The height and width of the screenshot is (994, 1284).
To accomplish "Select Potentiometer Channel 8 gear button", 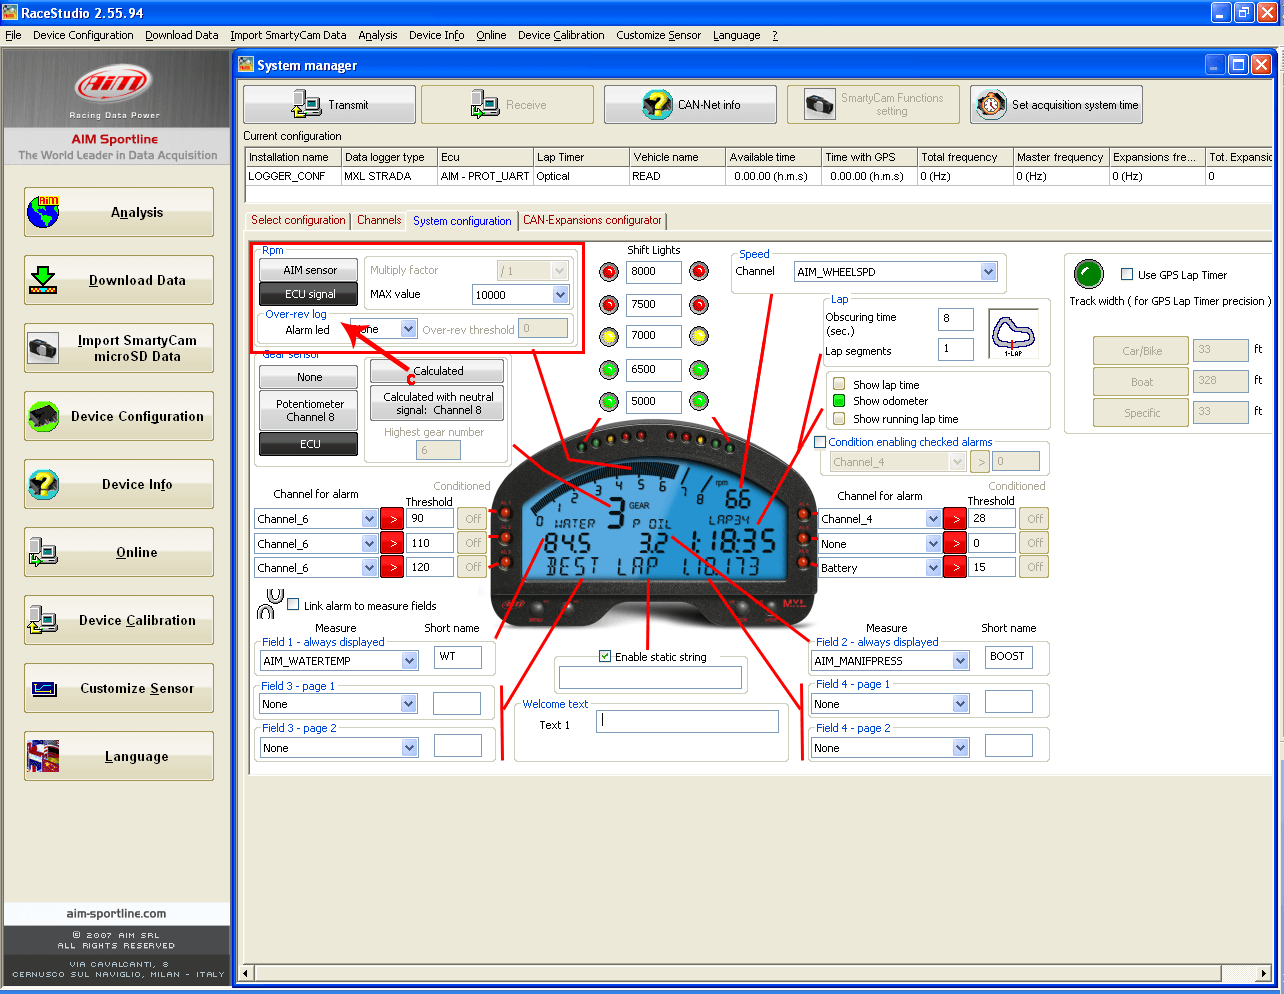I will (x=310, y=411).
